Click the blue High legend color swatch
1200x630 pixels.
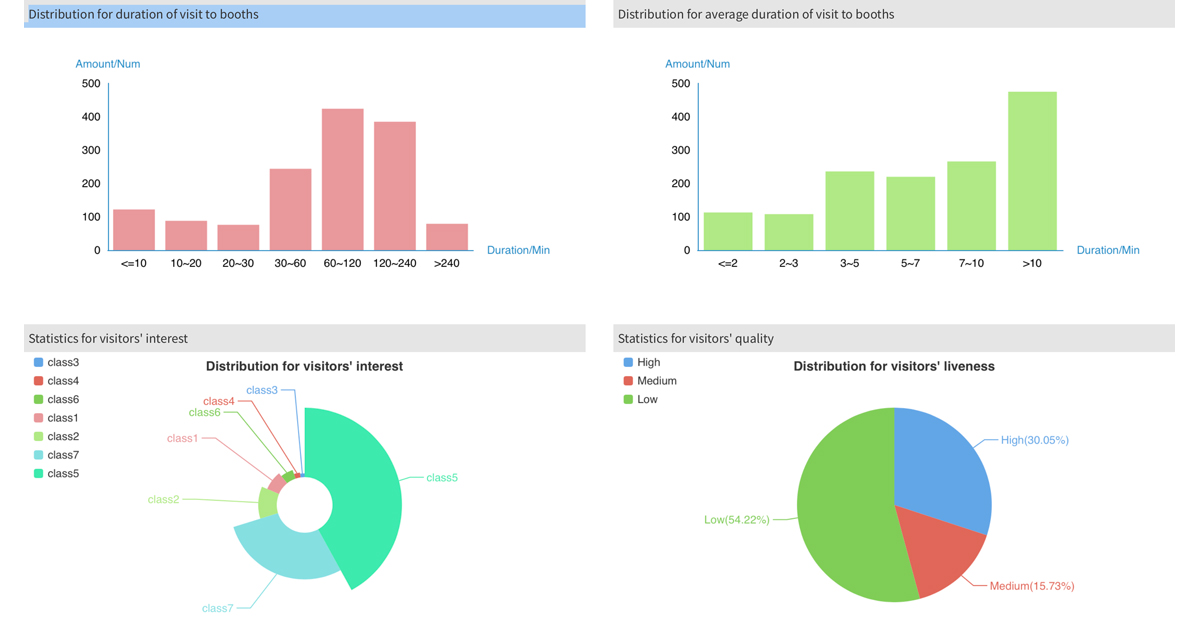click(x=628, y=363)
